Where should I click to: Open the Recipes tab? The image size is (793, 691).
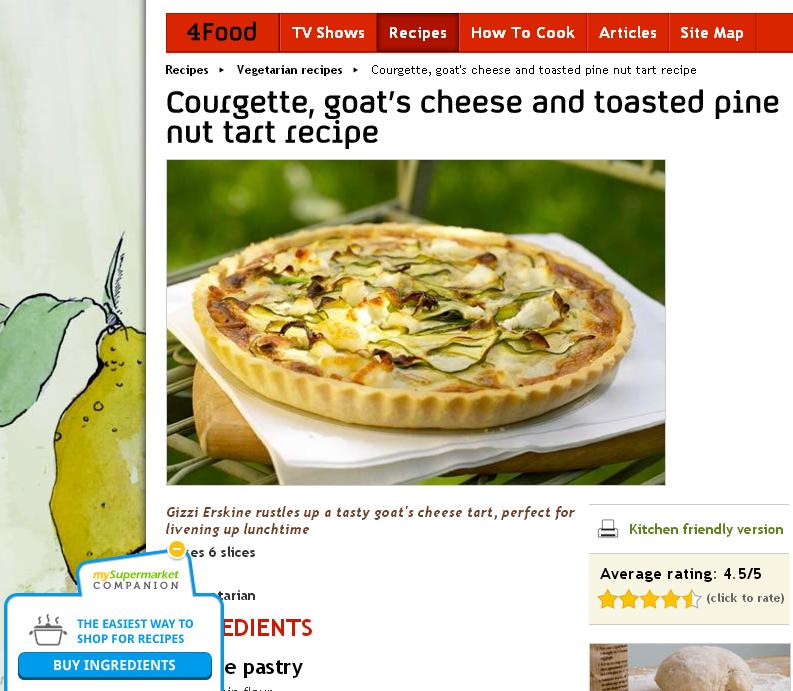[418, 33]
